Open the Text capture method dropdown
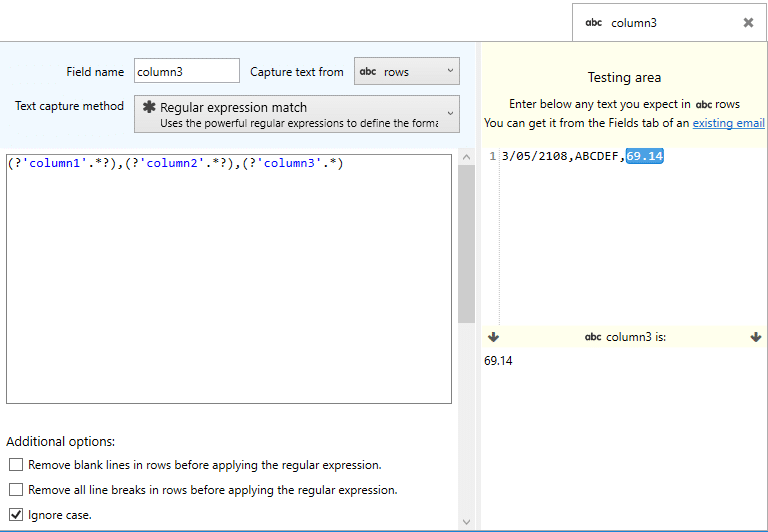768x532 pixels. pos(297,114)
